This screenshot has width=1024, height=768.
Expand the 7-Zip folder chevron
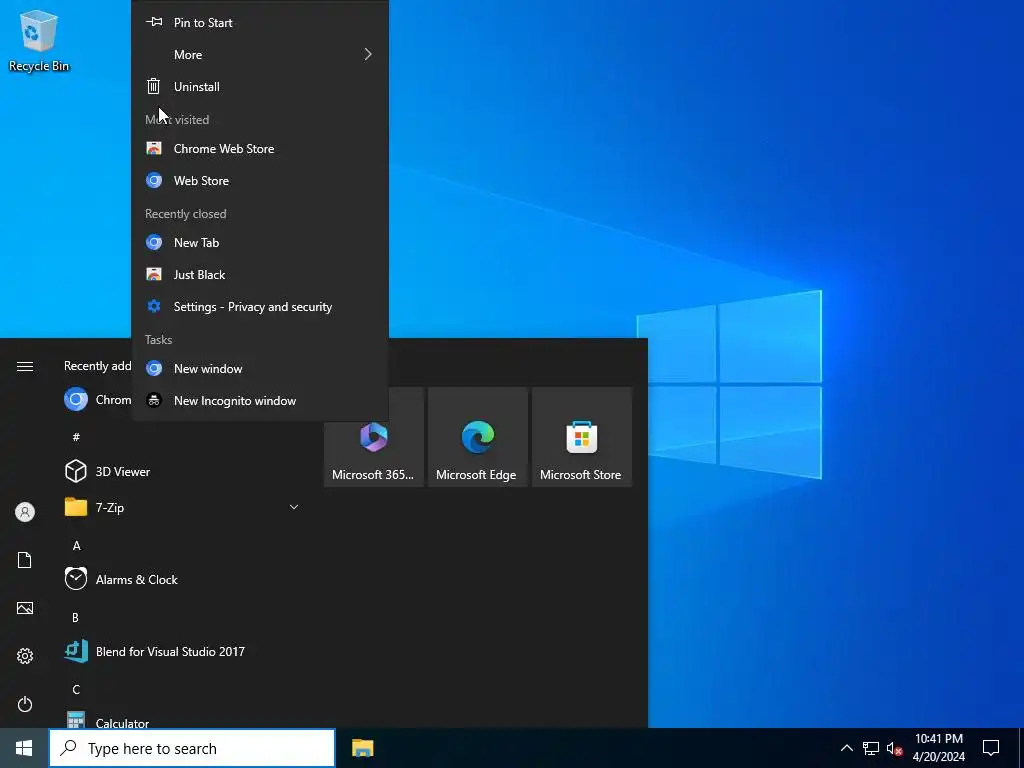click(294, 507)
